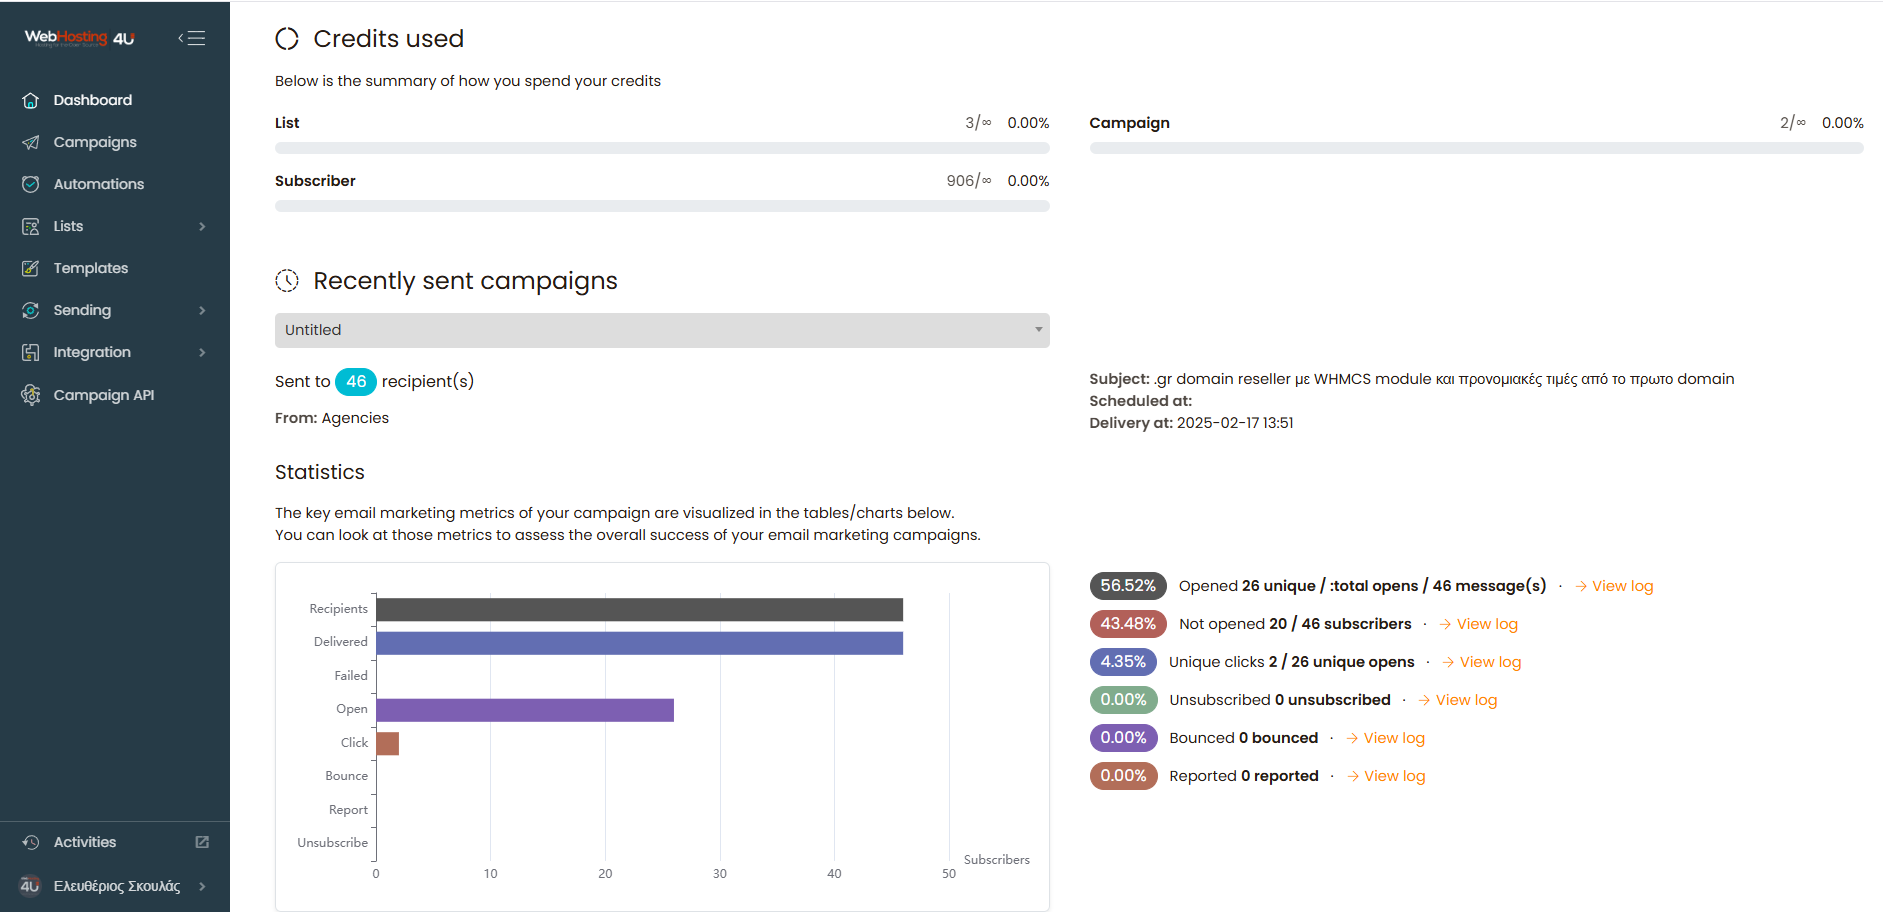
Task: Click the Campaign API gear icon
Action: point(31,395)
